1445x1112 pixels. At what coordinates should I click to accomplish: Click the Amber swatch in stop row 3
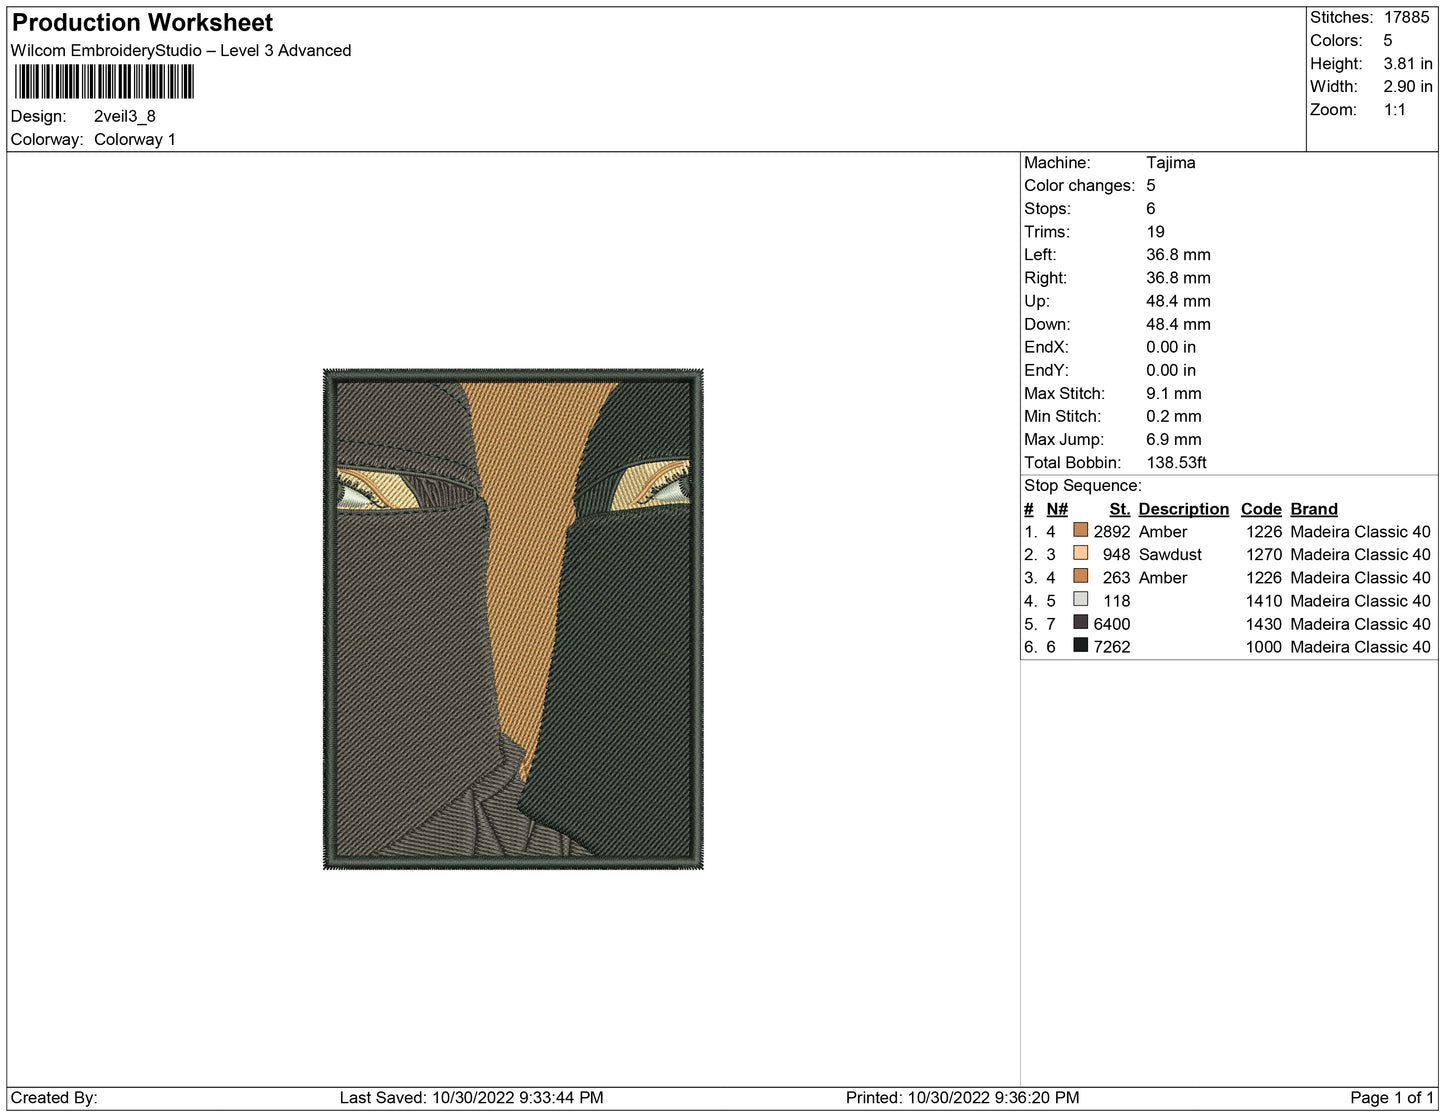[x=1080, y=576]
